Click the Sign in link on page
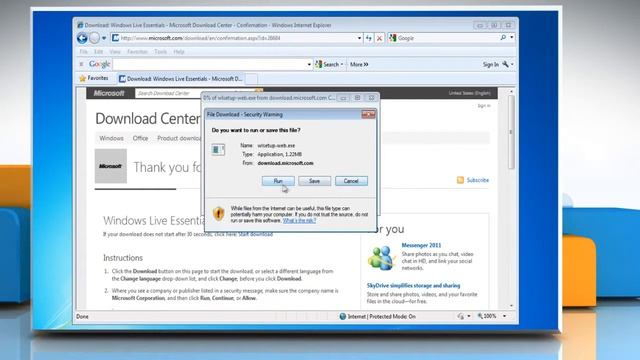This screenshot has width=640, height=360. click(484, 106)
